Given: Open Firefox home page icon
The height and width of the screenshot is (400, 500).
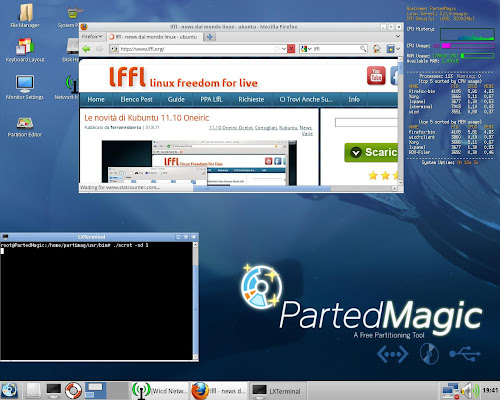Looking at the screenshot, I should [x=377, y=49].
